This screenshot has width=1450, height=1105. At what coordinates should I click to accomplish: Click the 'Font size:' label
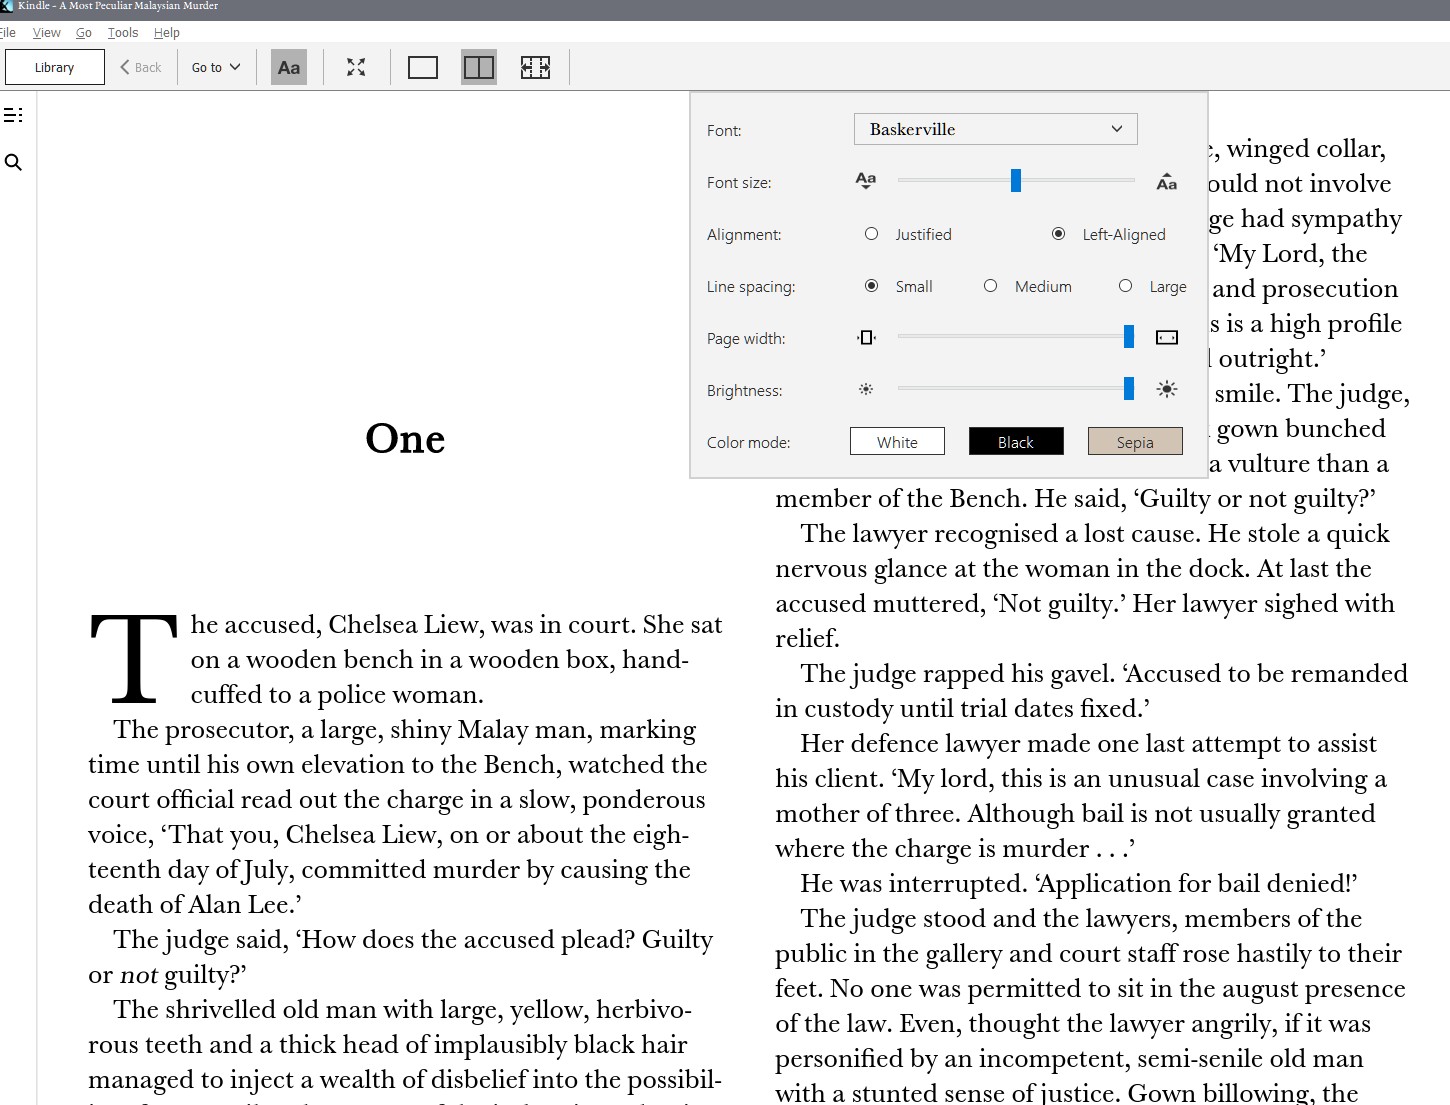click(739, 182)
